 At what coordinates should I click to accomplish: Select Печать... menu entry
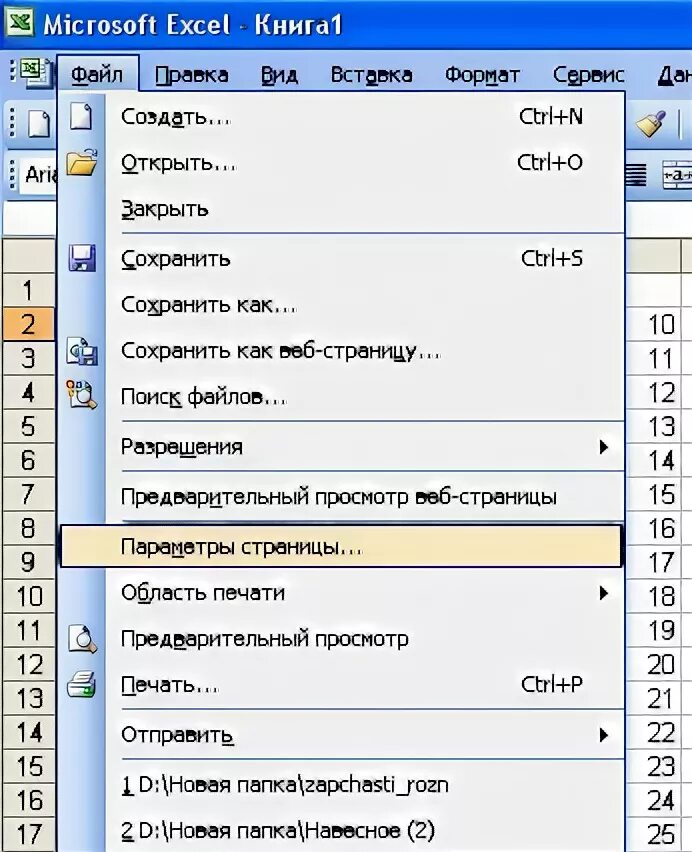pos(342,685)
